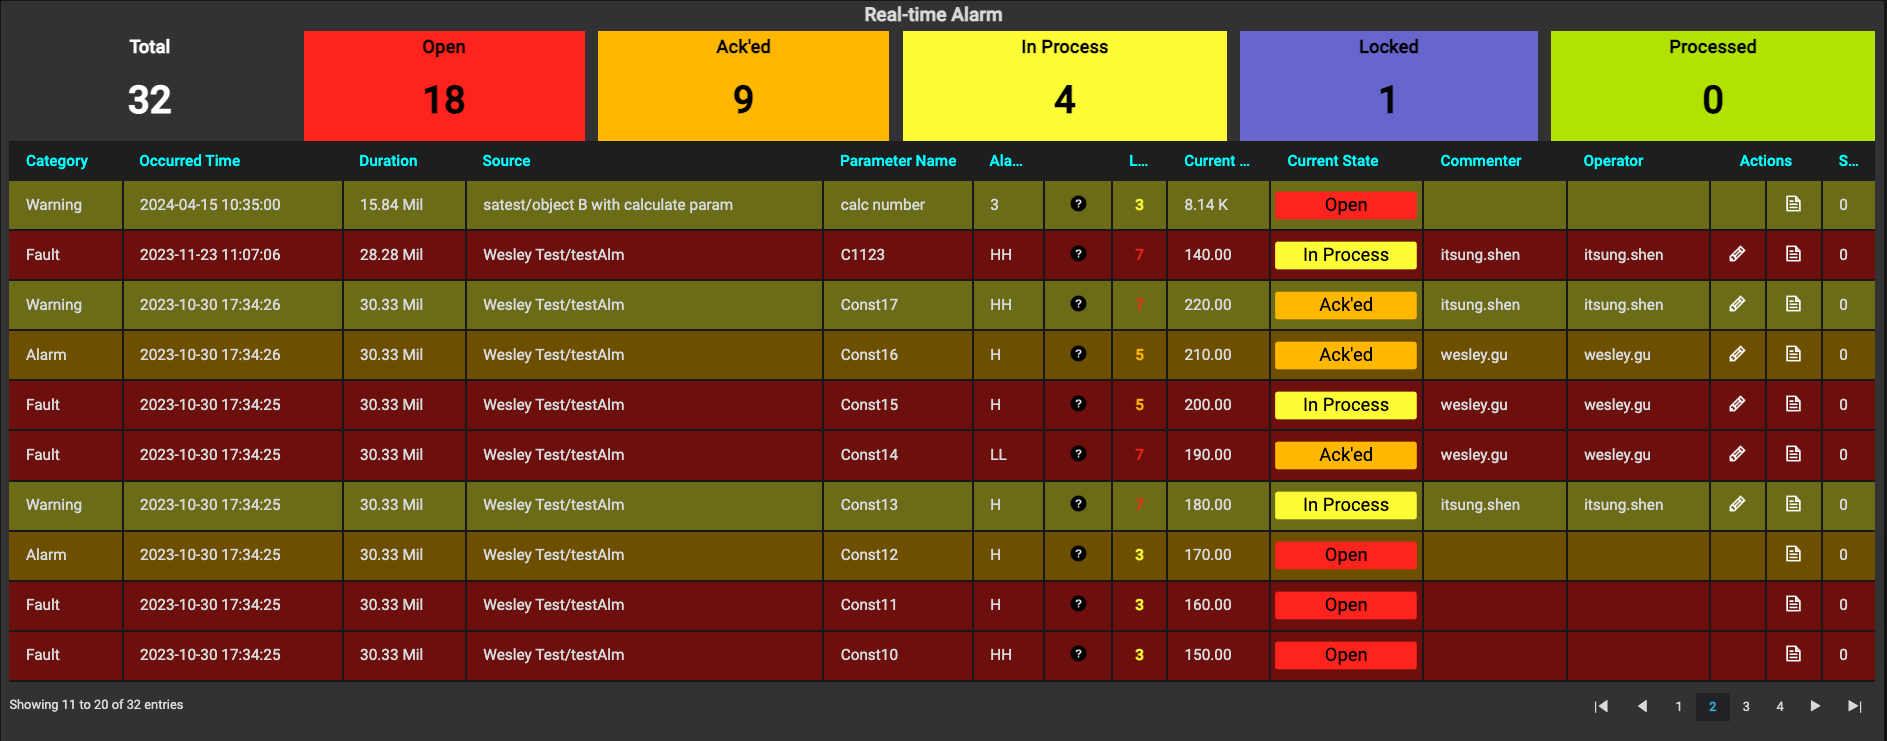Screen dimensions: 1887x741
Task: Go to the previous page arrow
Action: click(x=1642, y=706)
